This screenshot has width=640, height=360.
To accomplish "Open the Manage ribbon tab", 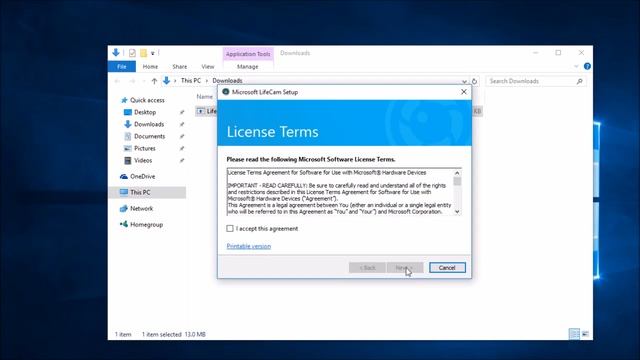I will (x=248, y=67).
